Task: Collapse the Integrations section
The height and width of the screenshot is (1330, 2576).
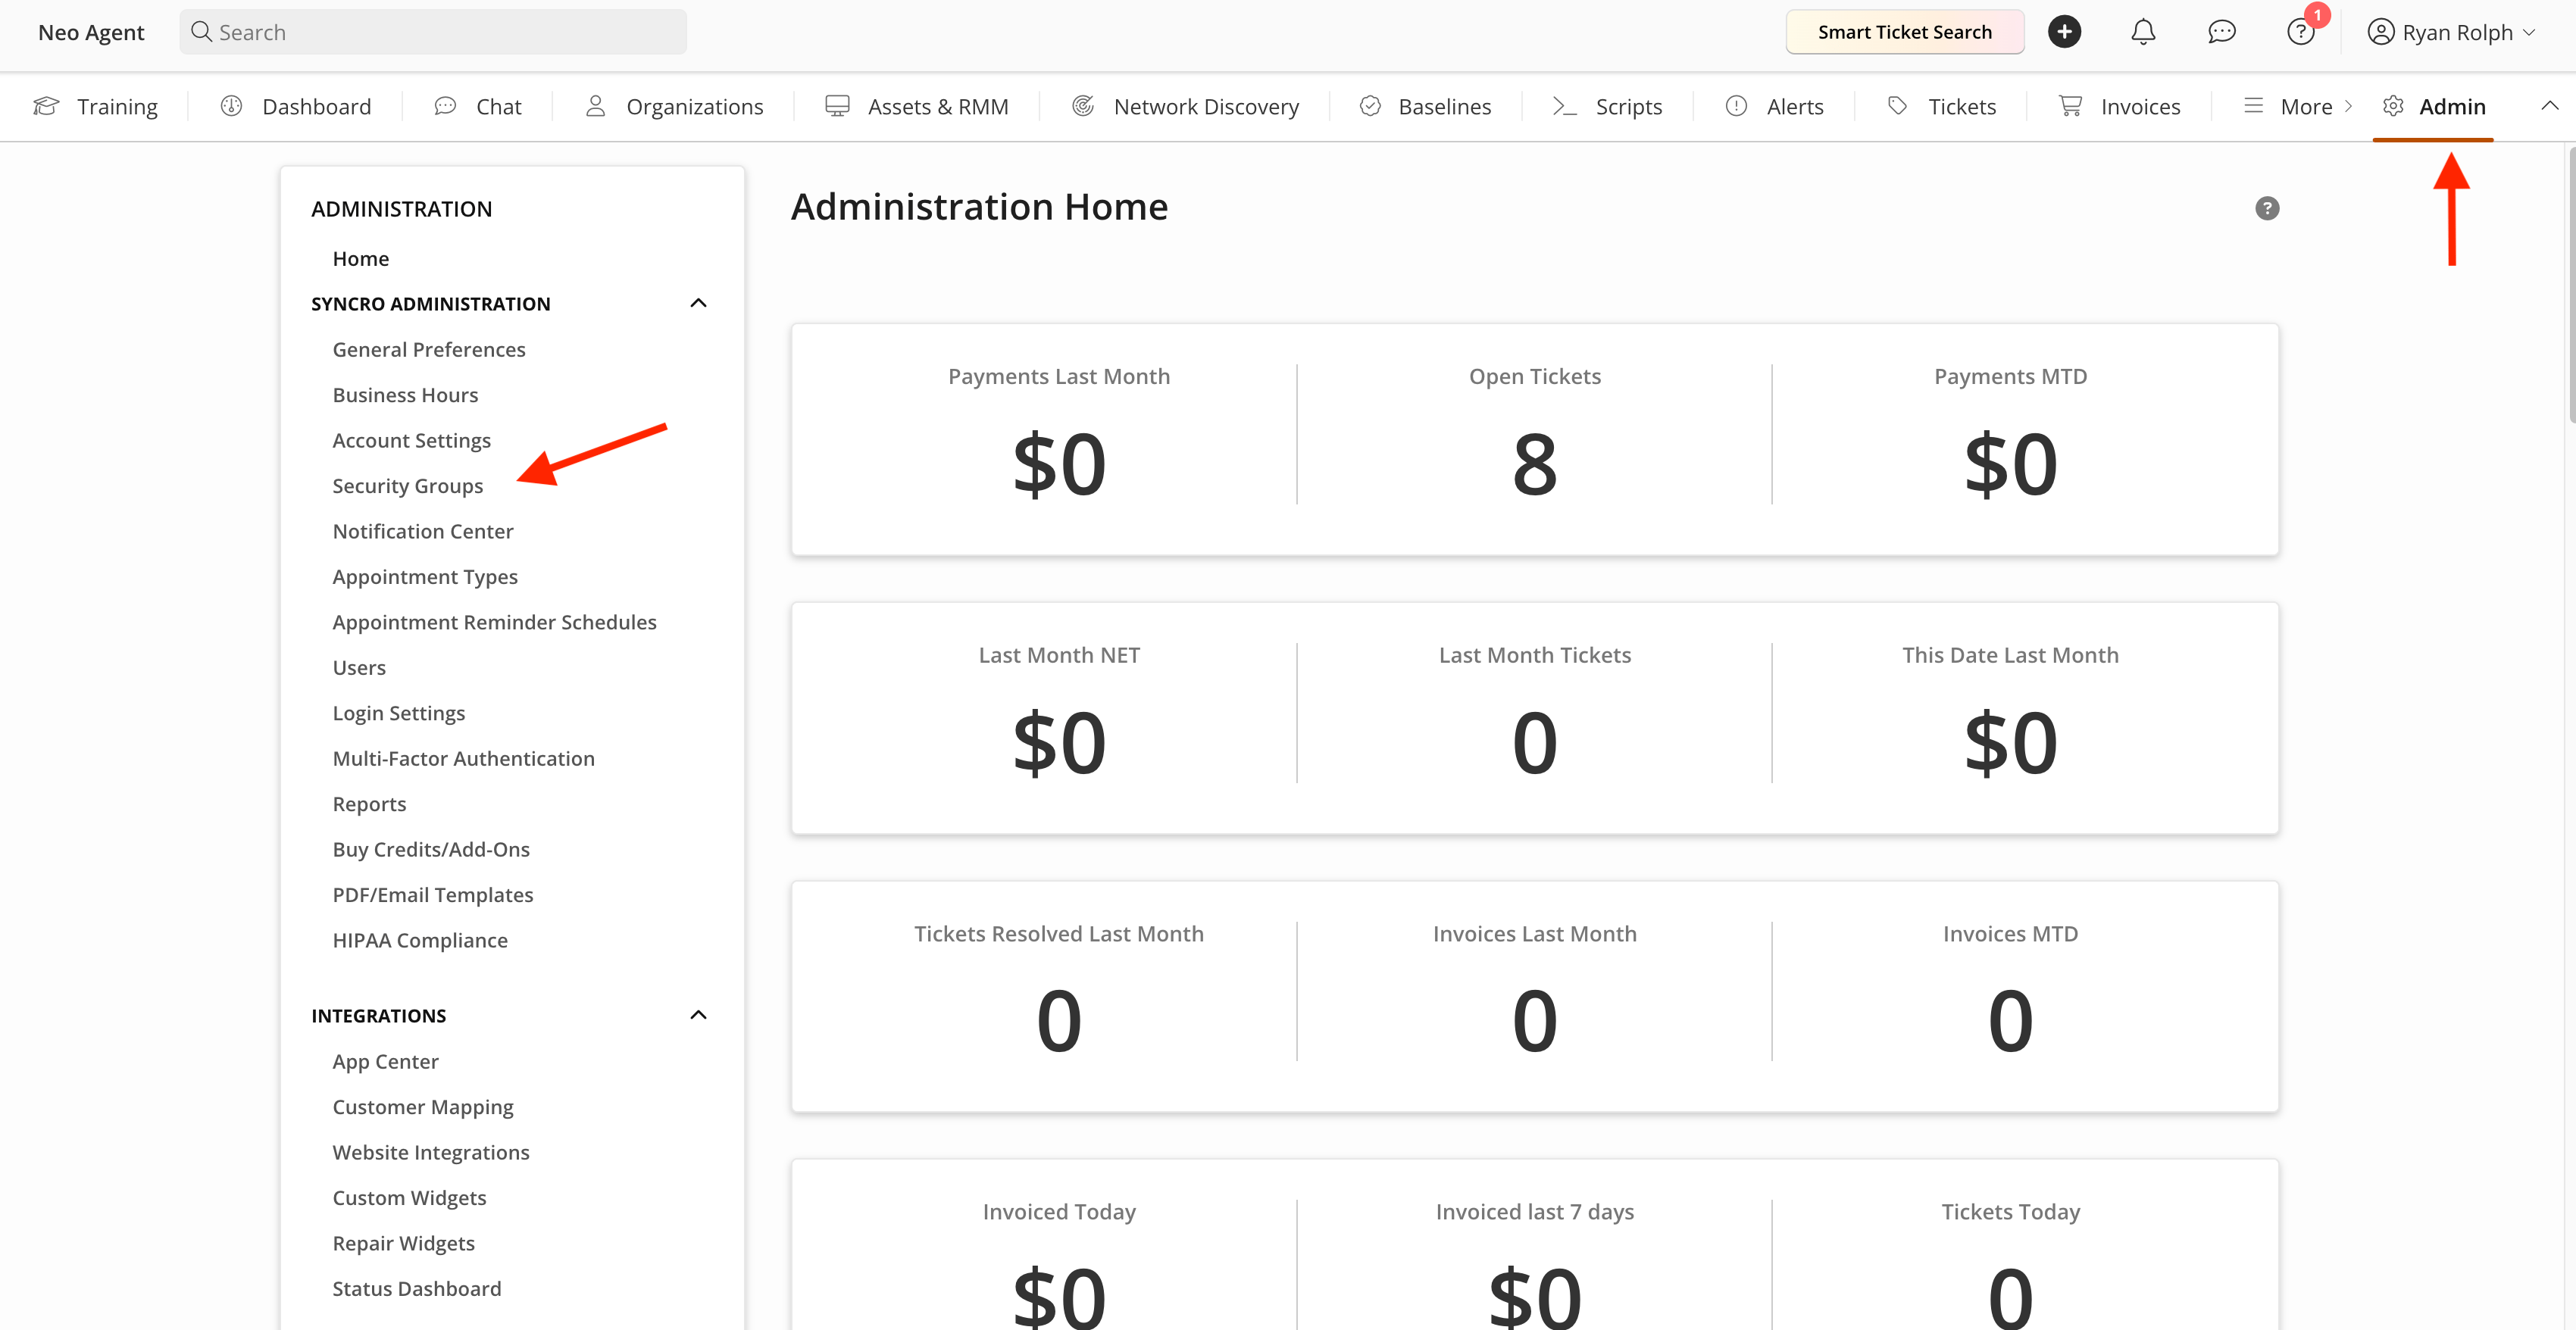Action: [698, 1015]
